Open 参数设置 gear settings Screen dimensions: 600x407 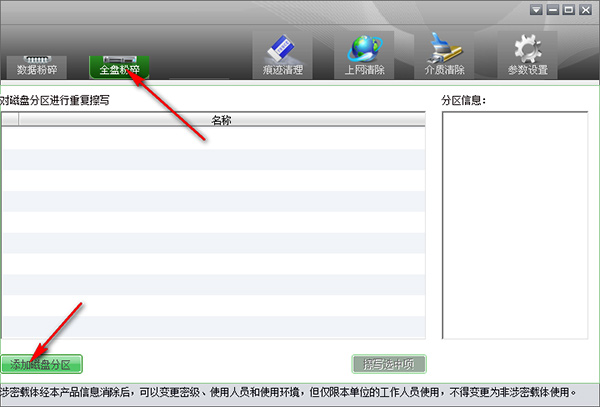tap(527, 54)
